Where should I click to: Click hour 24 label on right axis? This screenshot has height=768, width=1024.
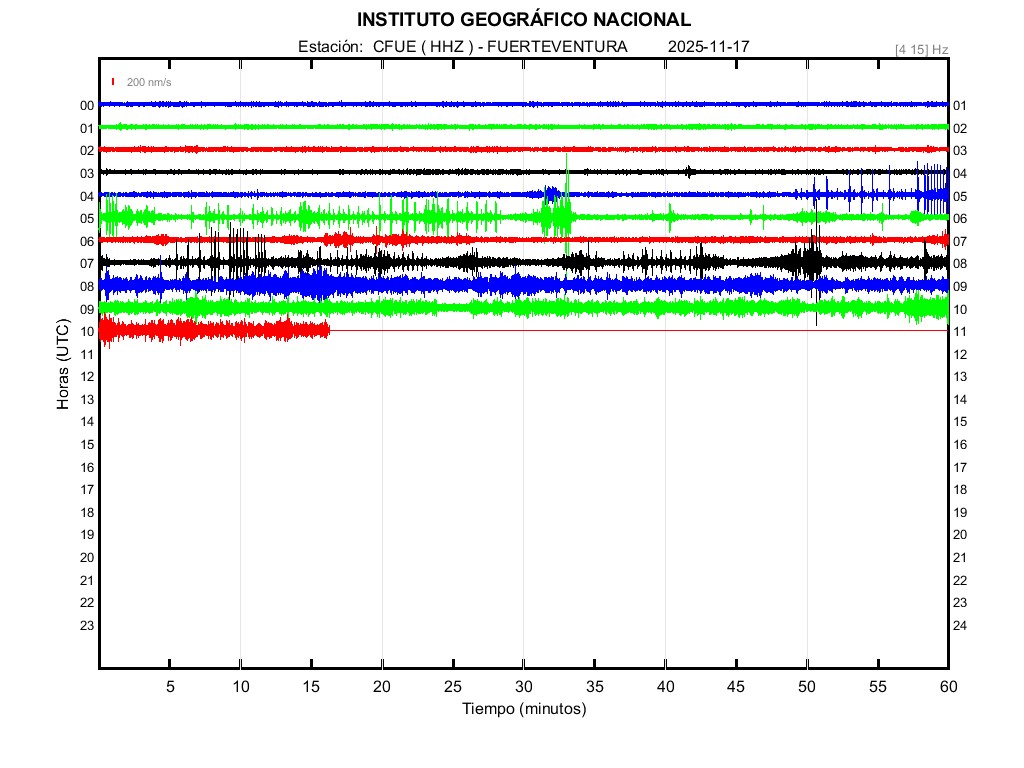pyautogui.click(x=960, y=626)
